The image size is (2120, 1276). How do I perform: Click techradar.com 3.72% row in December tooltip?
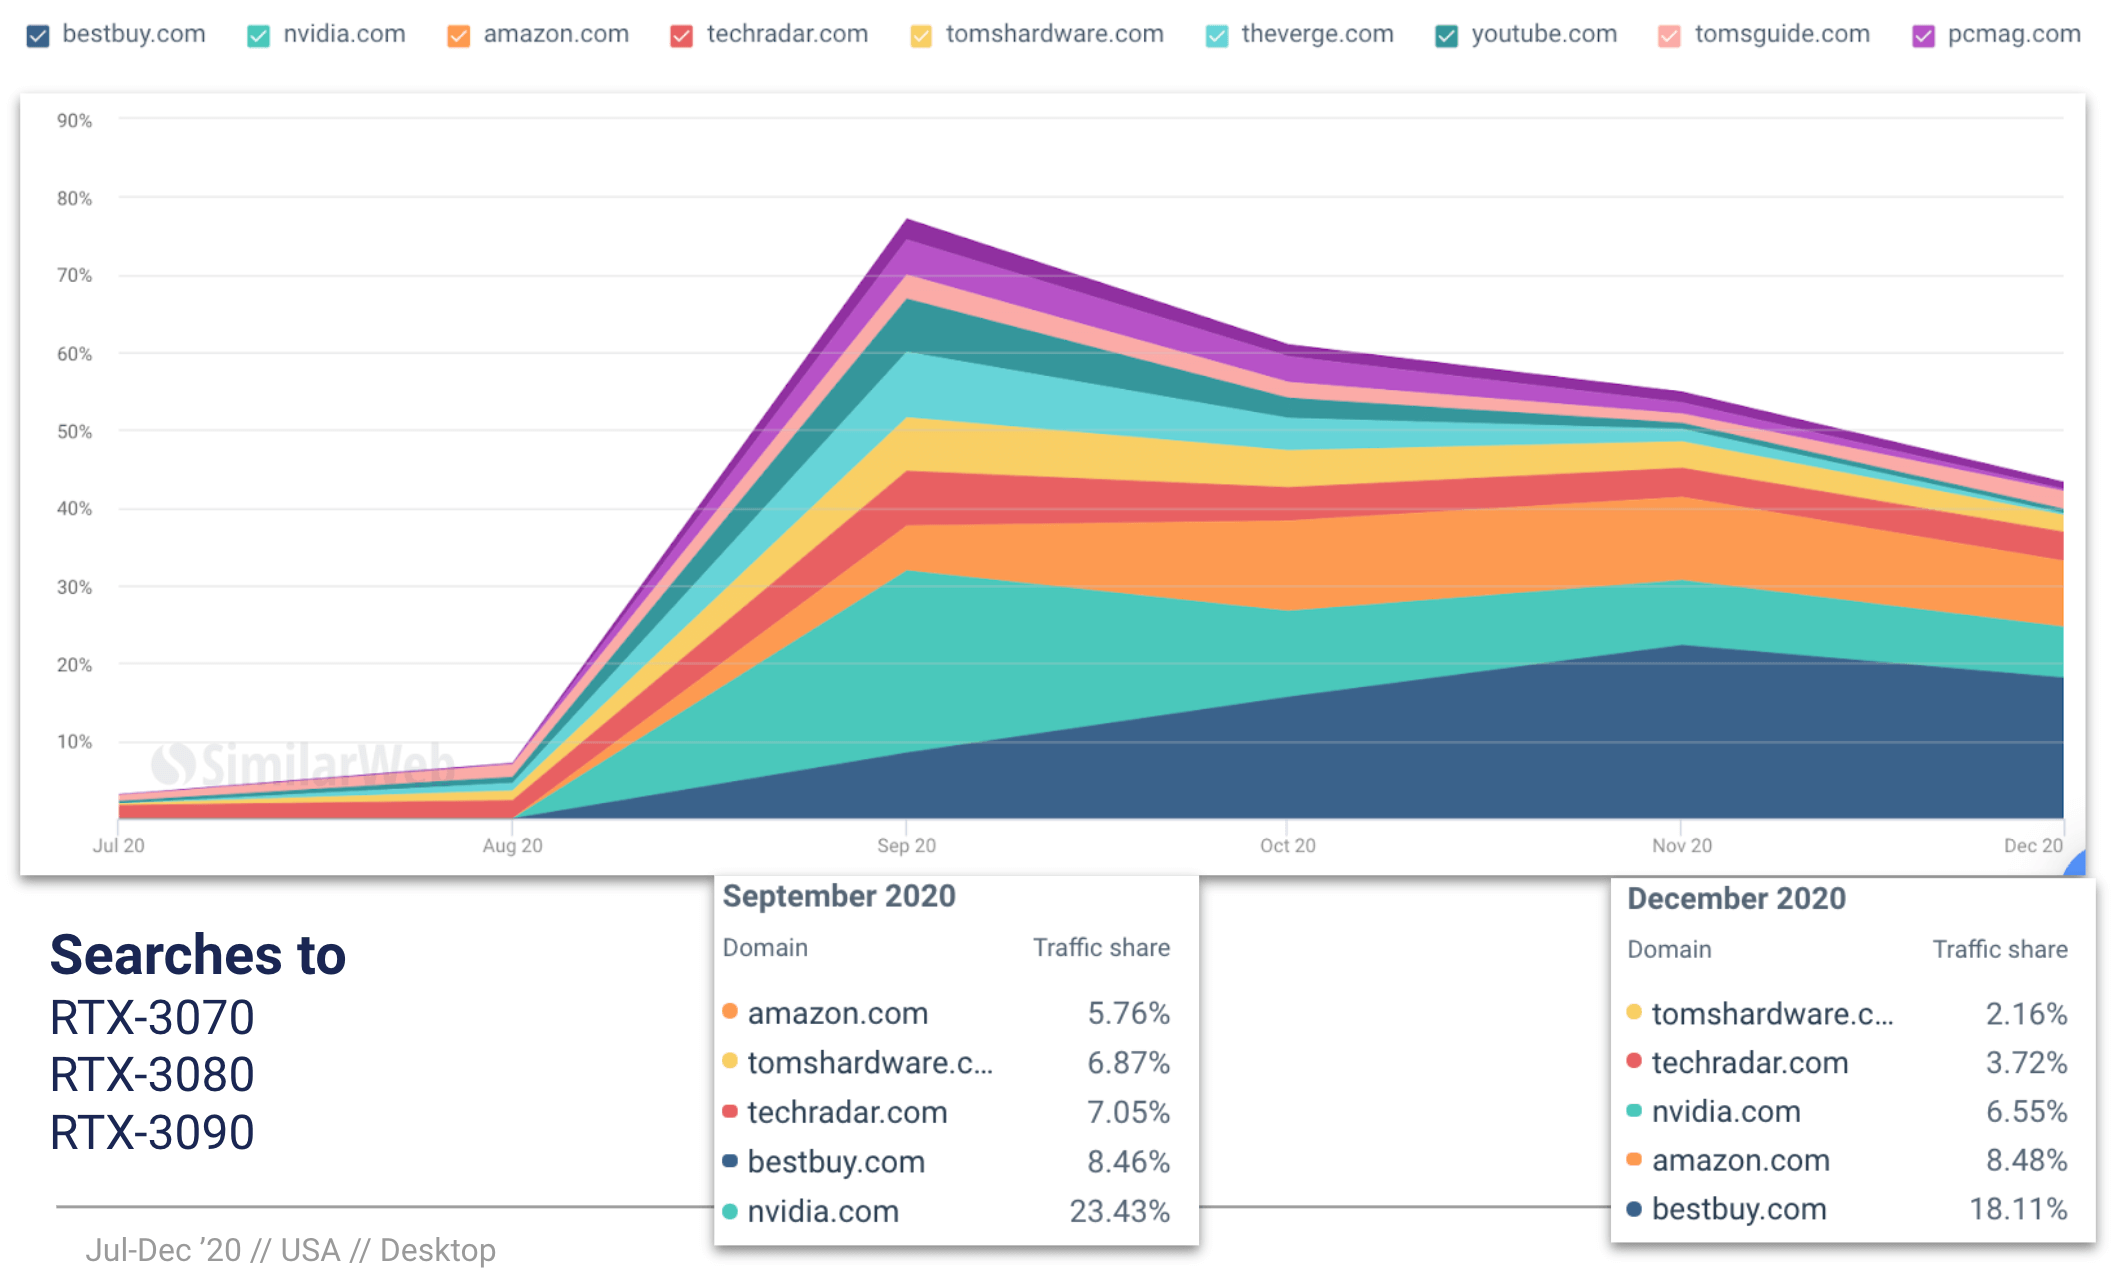(1847, 1062)
